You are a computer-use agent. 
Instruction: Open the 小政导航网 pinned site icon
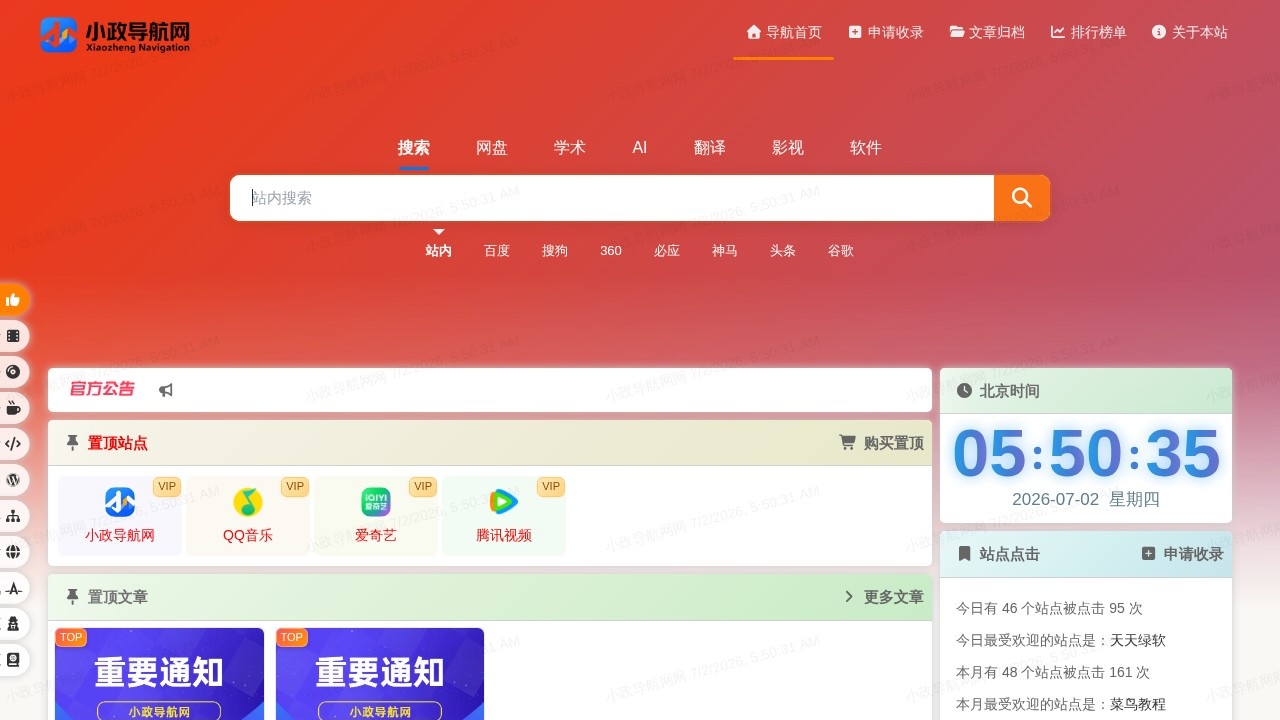point(120,502)
